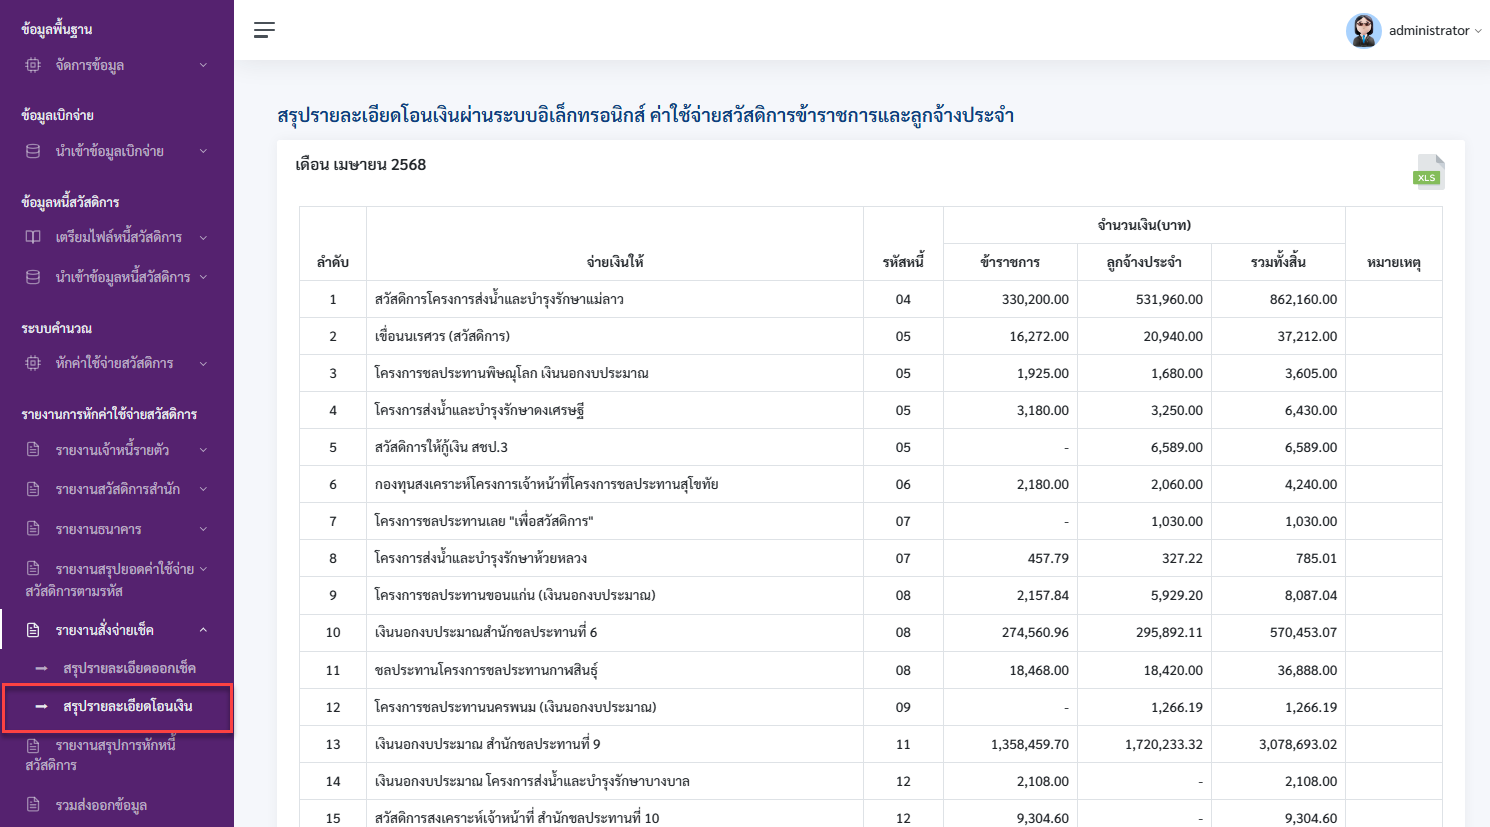The image size is (1490, 827).
Task: Click the document icon beside รวมส่งออกข้อมูล
Action: [x=33, y=804]
